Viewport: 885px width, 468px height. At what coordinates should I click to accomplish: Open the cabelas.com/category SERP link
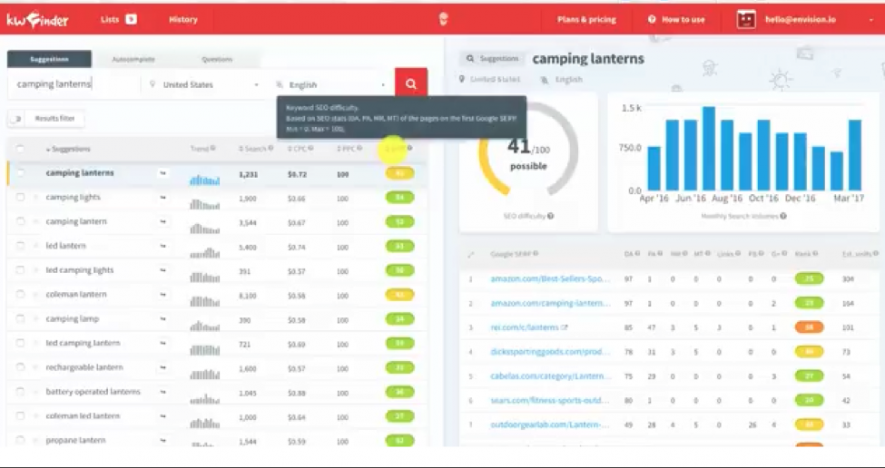pyautogui.click(x=550, y=376)
